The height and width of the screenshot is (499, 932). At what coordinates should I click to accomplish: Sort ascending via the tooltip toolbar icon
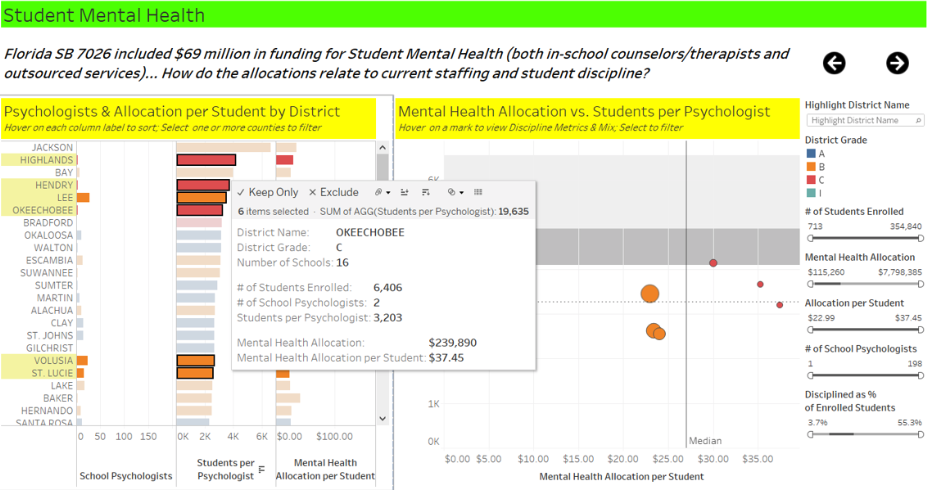click(x=404, y=192)
